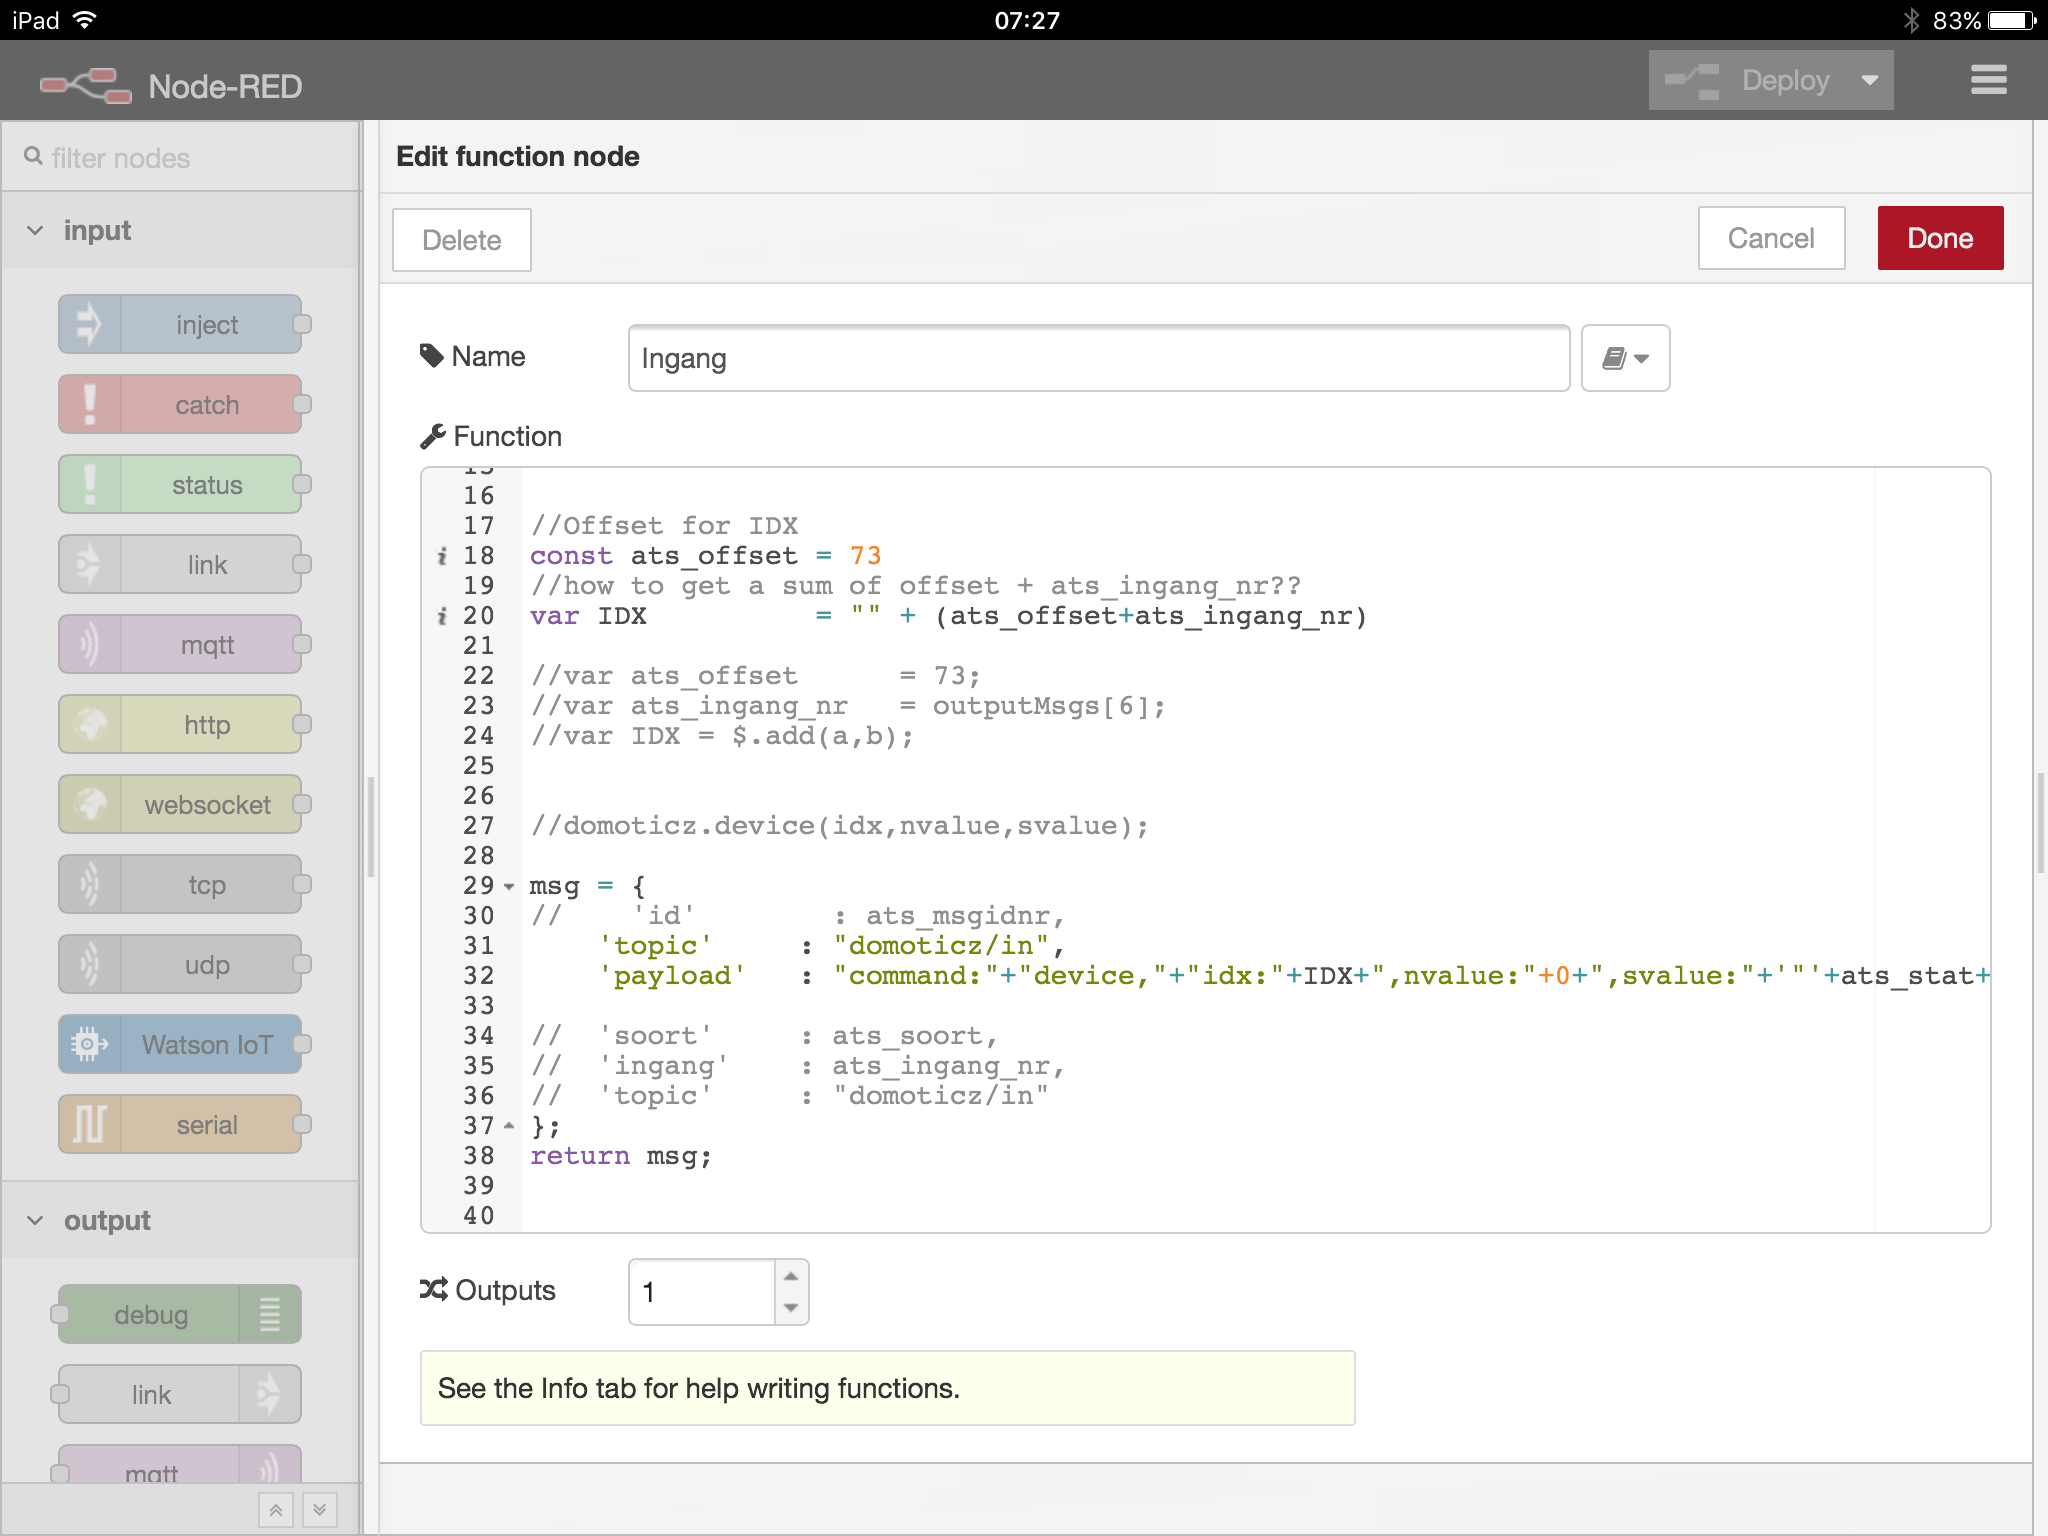Click the wrench icon beside Function

[x=432, y=436]
